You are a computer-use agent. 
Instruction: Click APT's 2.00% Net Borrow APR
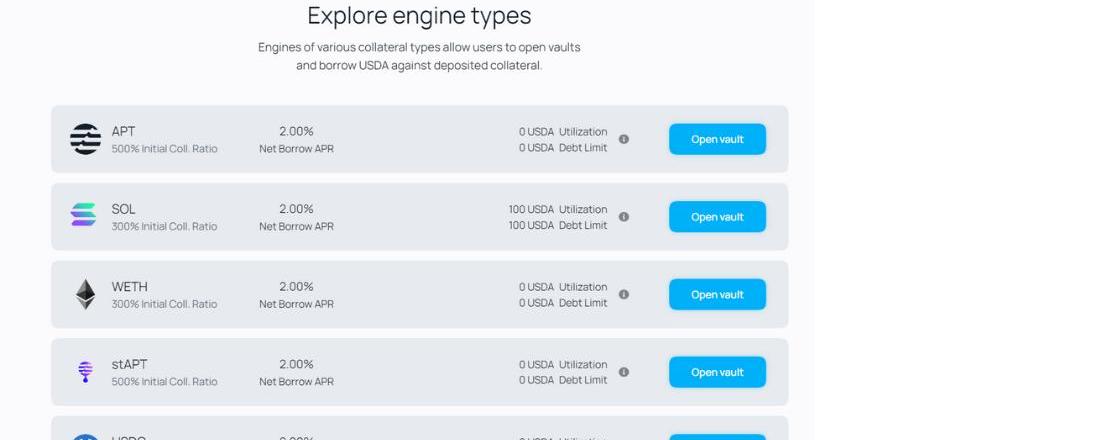point(296,131)
